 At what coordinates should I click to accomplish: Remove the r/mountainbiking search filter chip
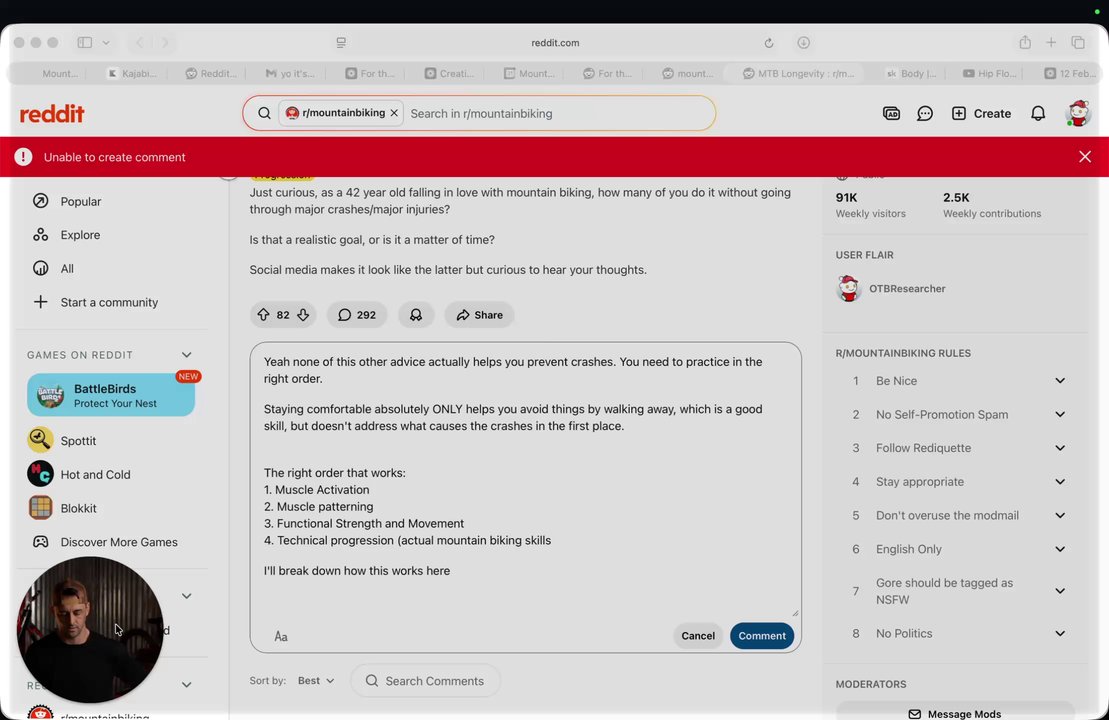pyautogui.click(x=394, y=113)
